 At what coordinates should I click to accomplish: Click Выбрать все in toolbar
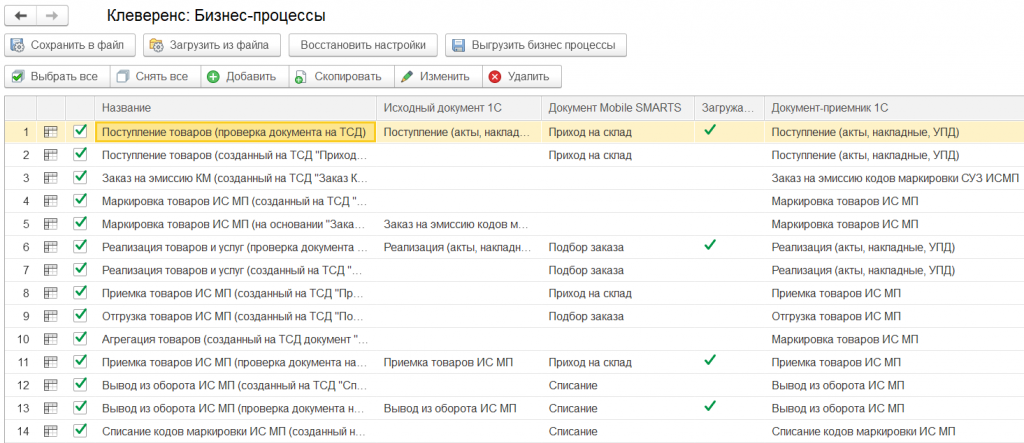click(x=56, y=76)
